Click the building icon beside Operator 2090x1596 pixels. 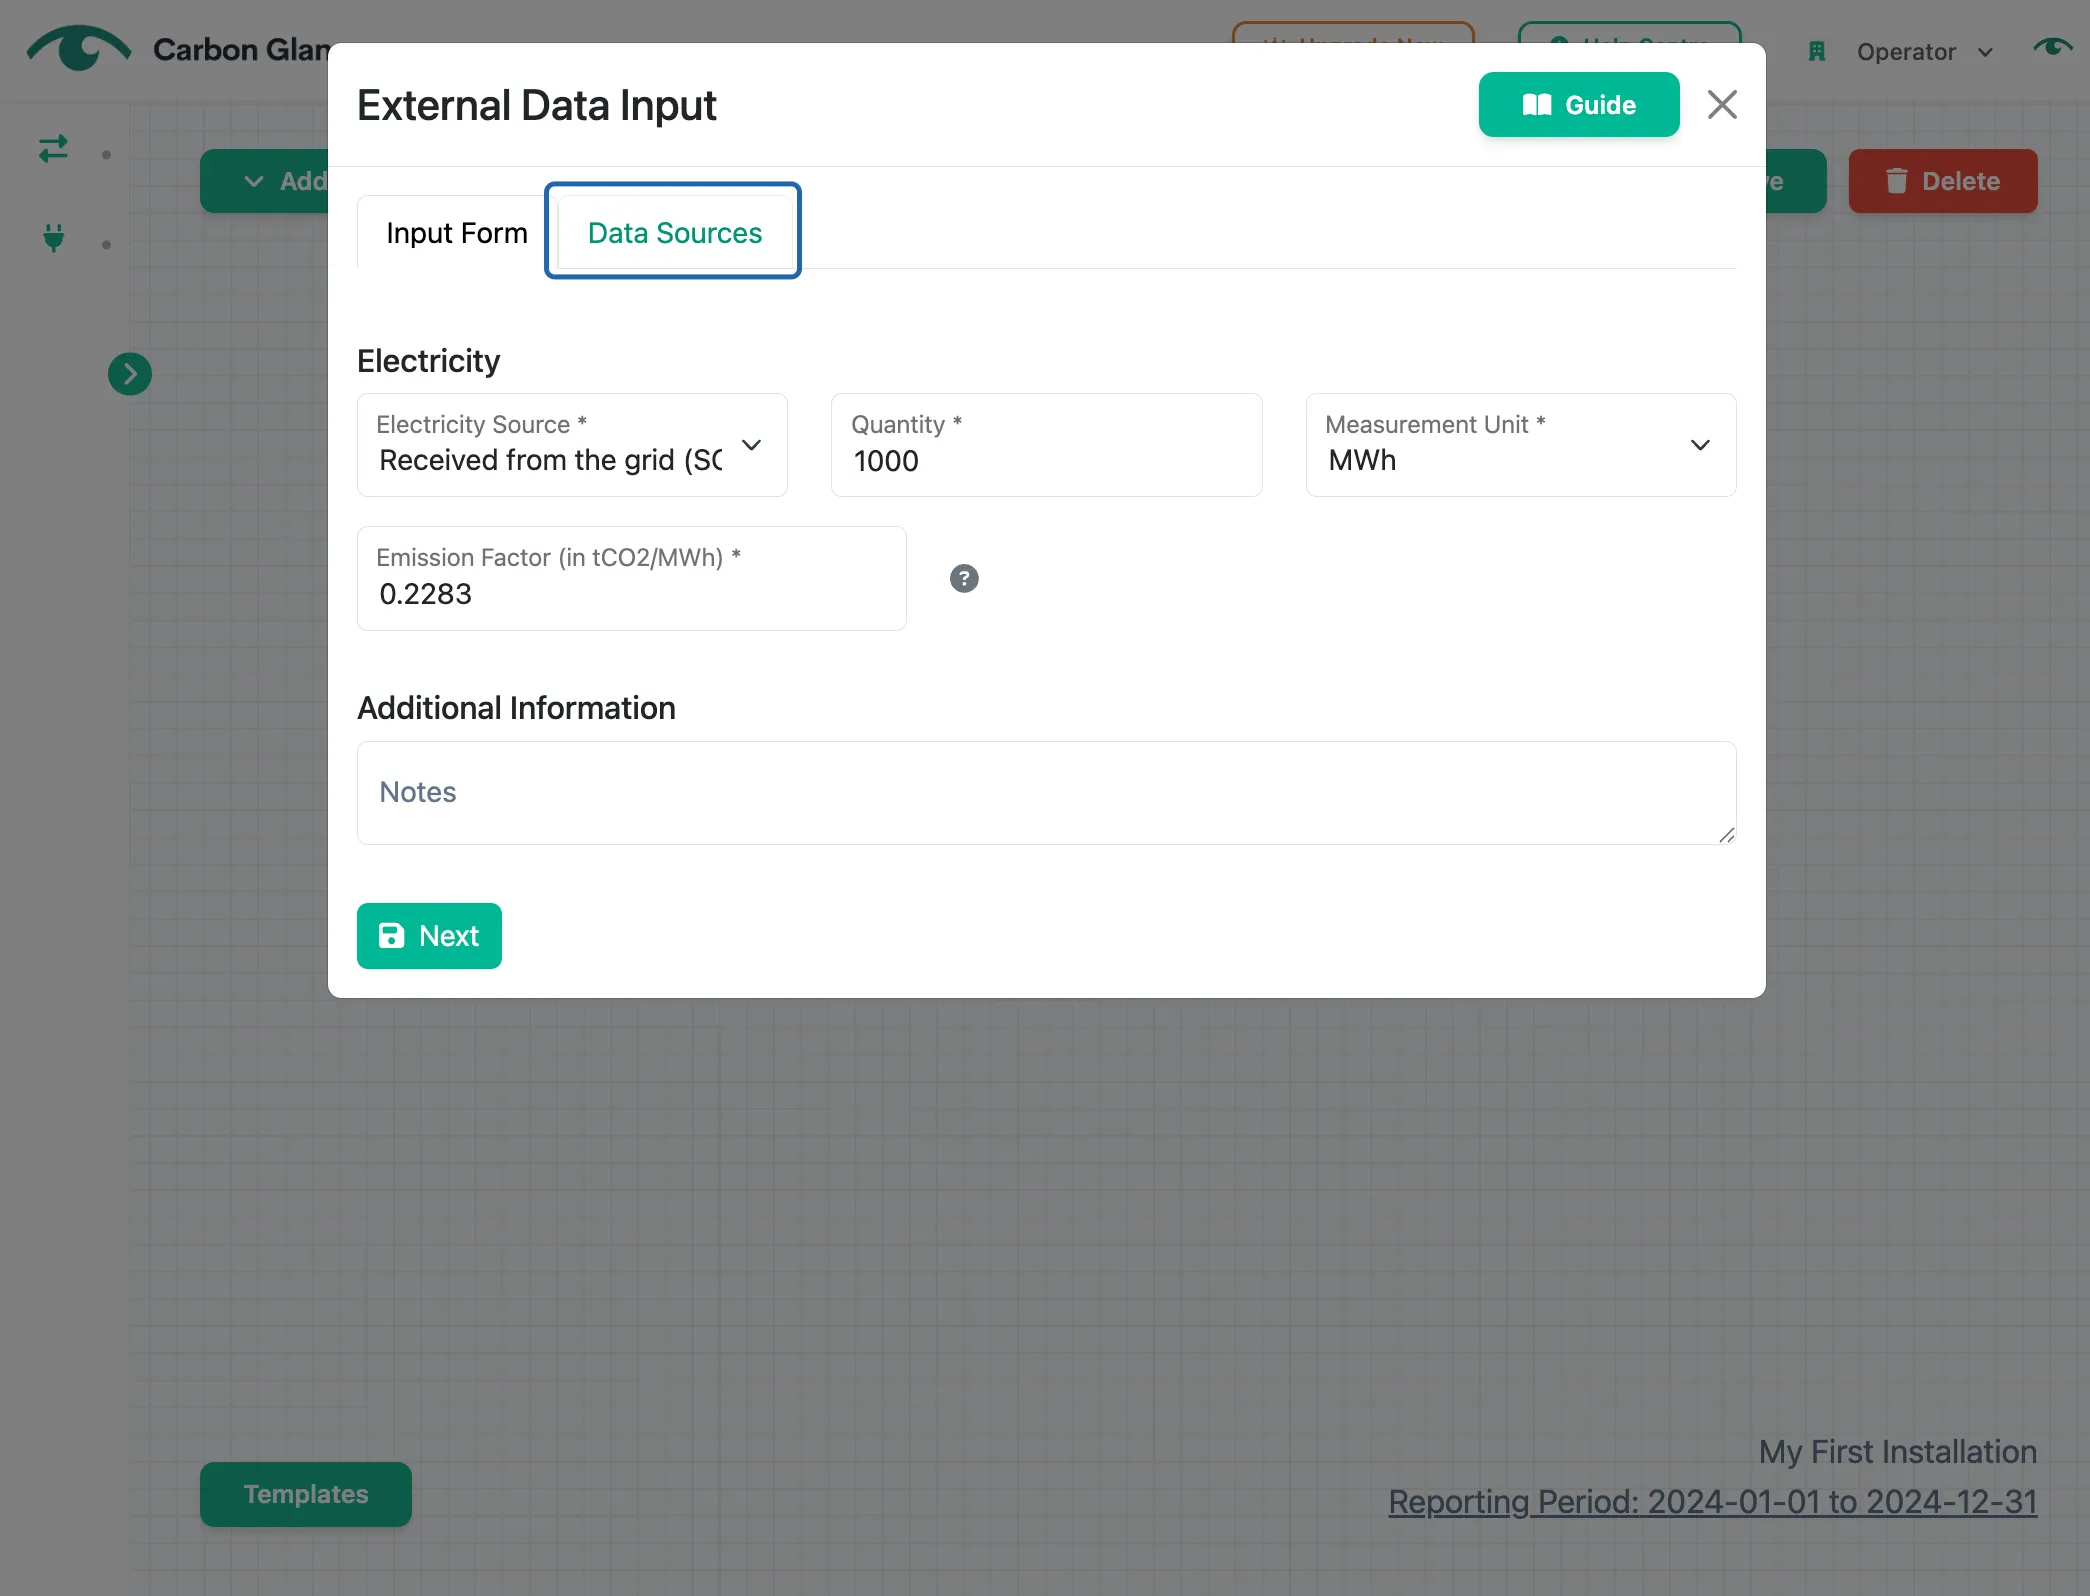[1817, 51]
